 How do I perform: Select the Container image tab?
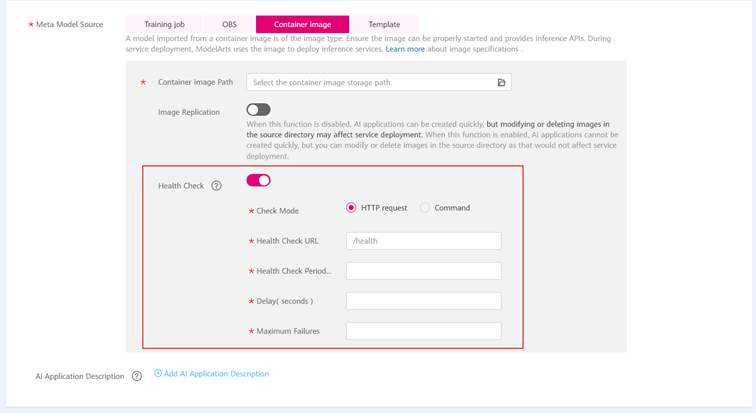tap(302, 24)
